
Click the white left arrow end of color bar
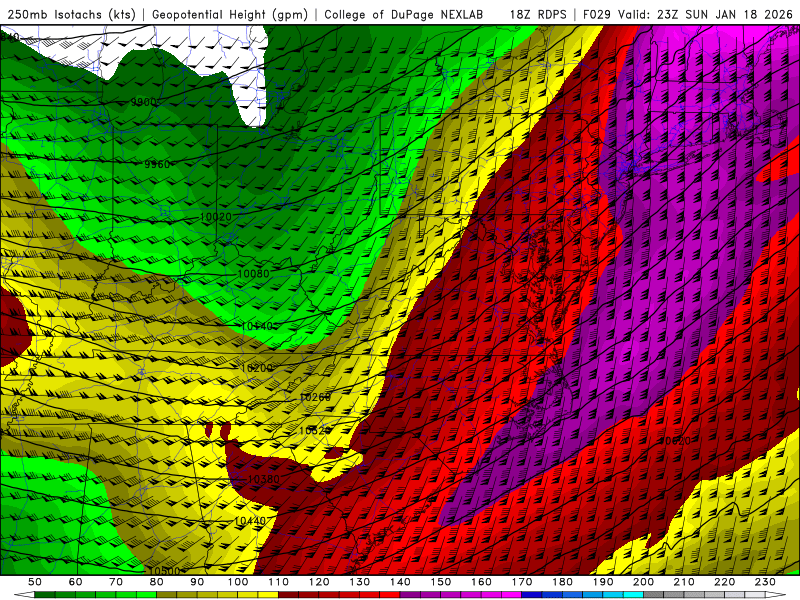(24, 595)
